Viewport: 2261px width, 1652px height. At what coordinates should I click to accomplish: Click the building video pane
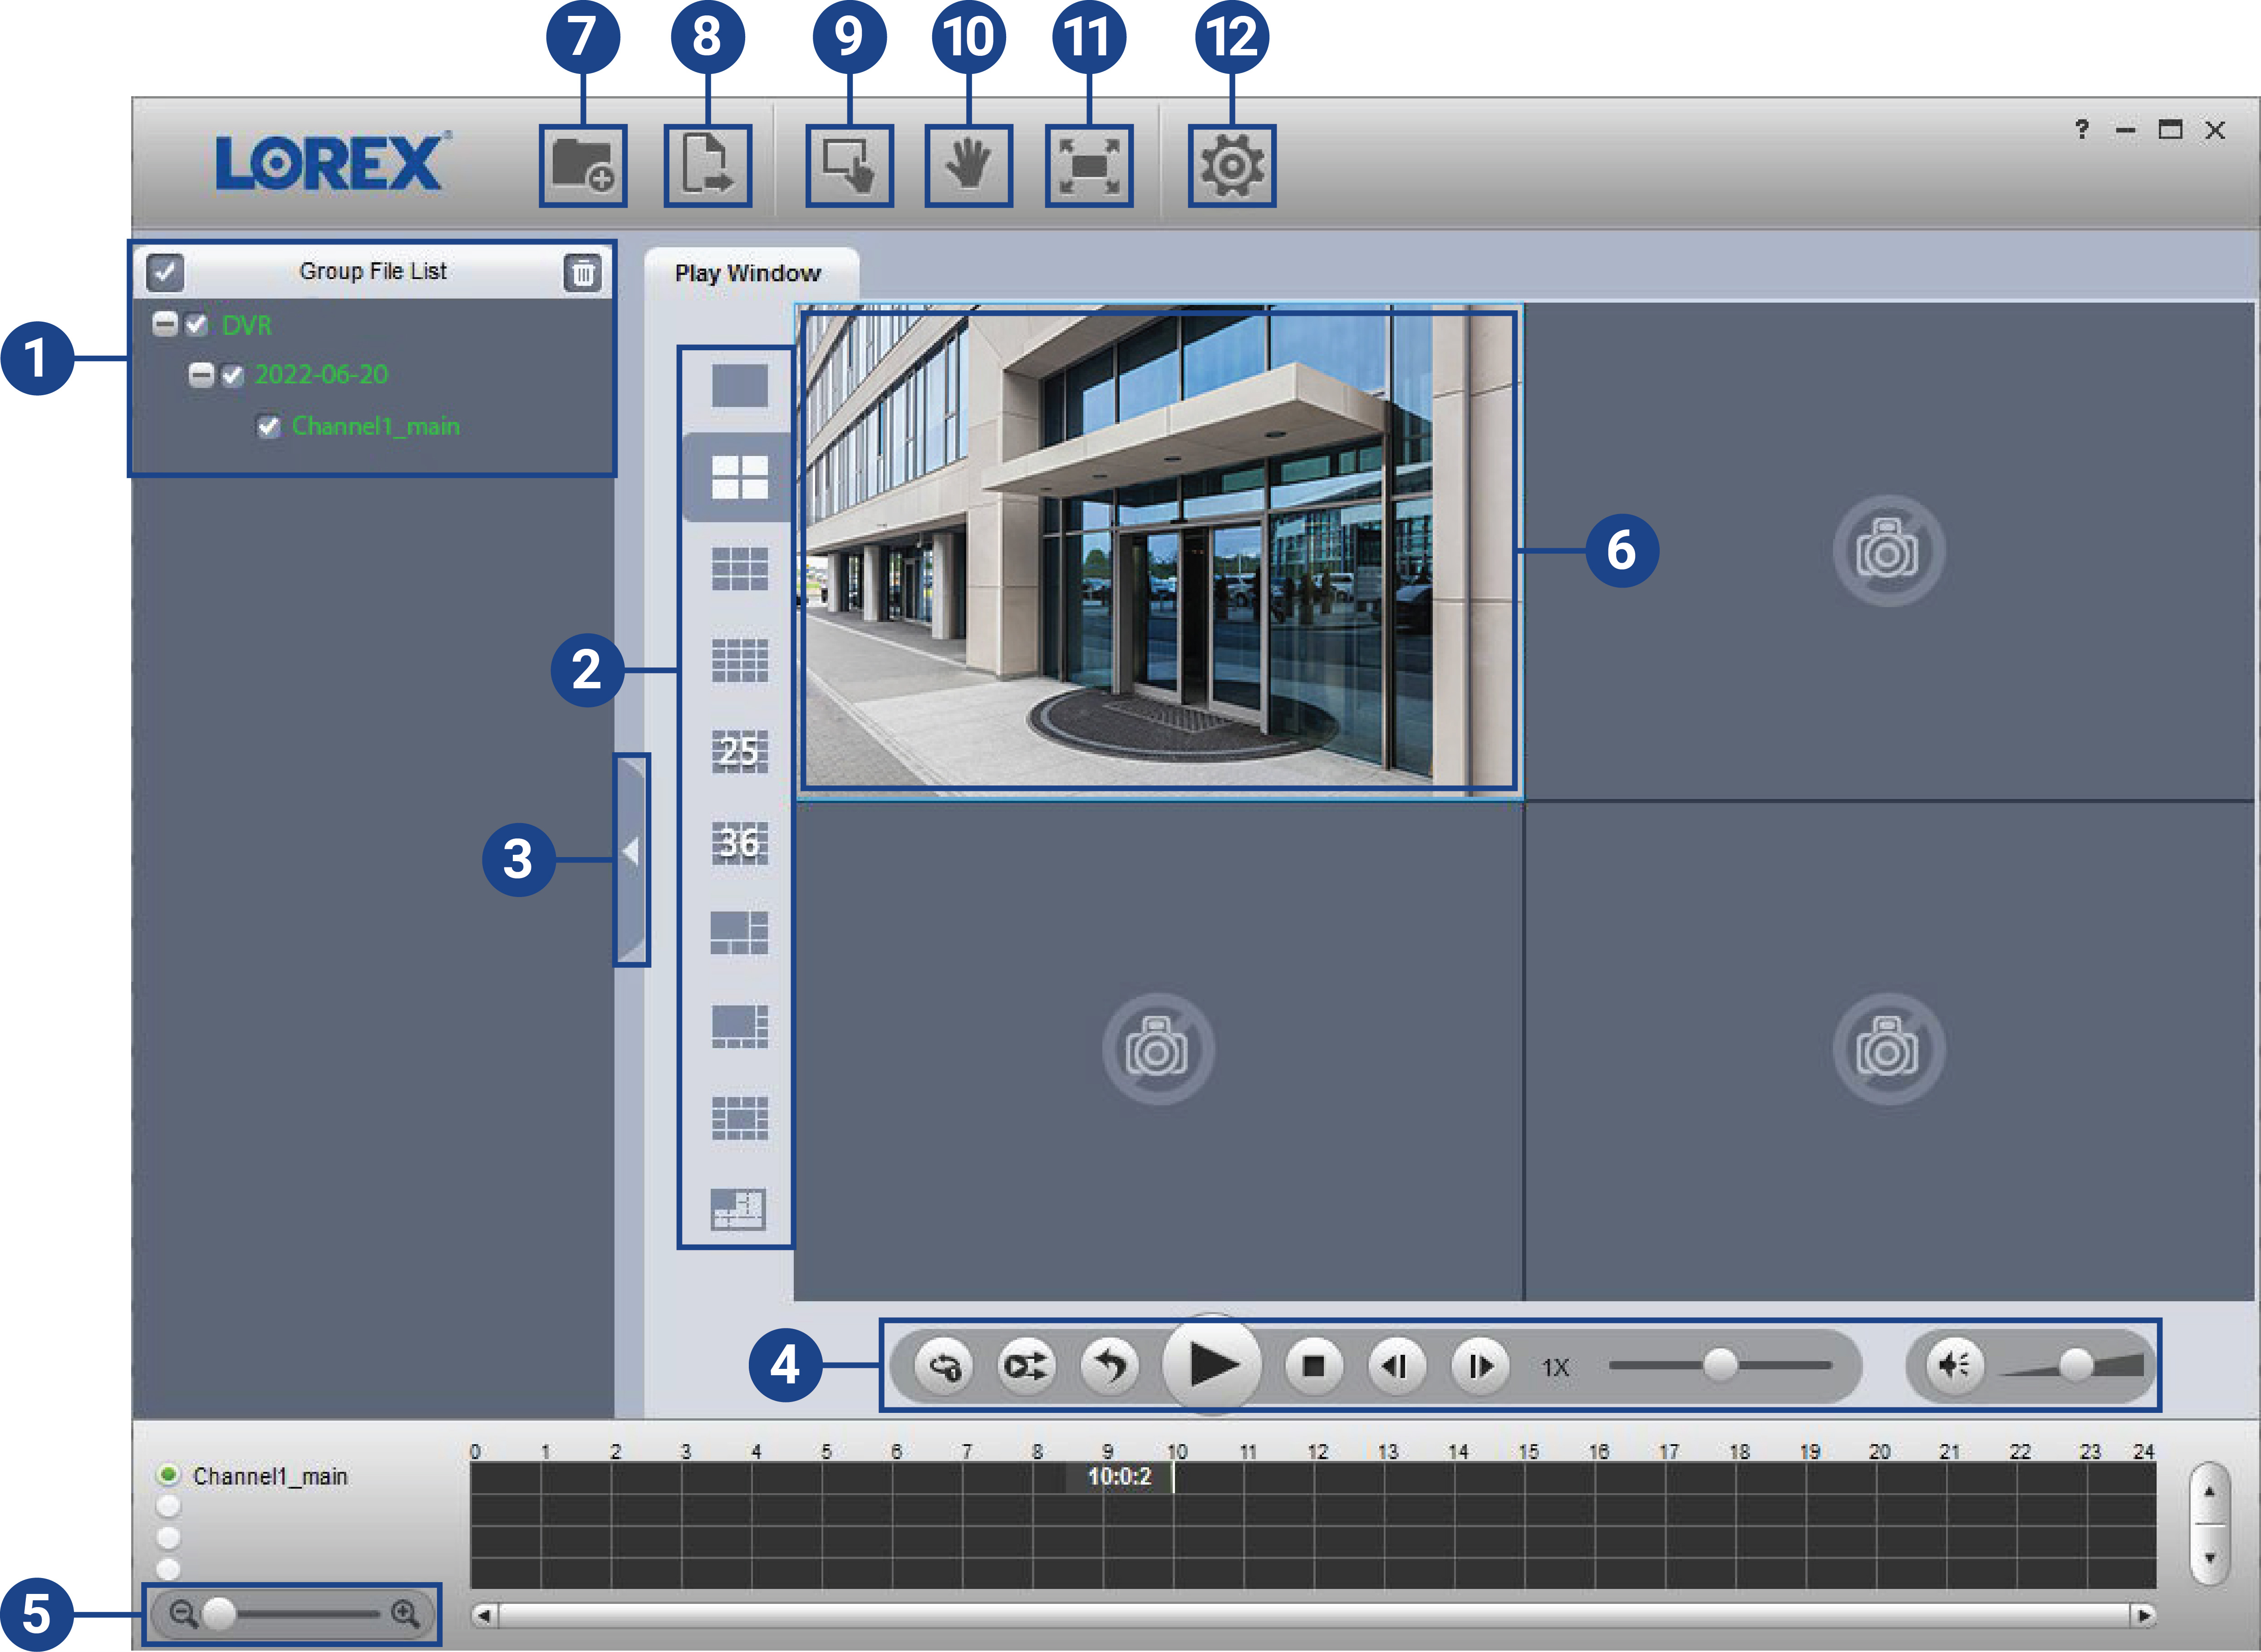1159,551
